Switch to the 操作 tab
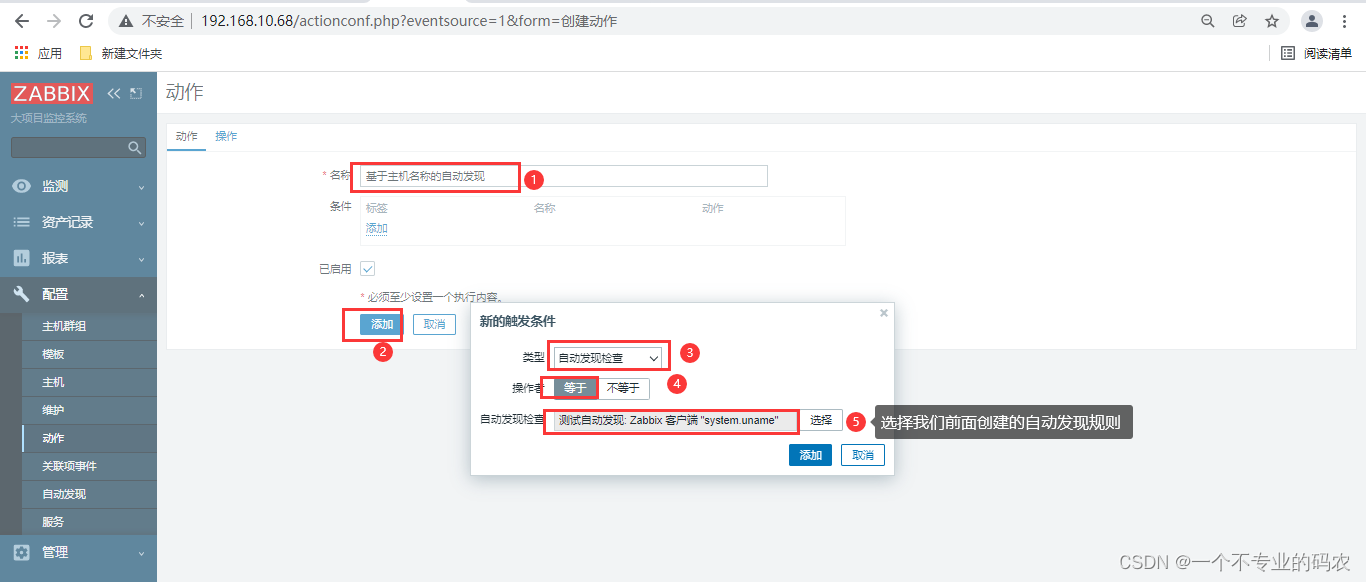 click(226, 136)
